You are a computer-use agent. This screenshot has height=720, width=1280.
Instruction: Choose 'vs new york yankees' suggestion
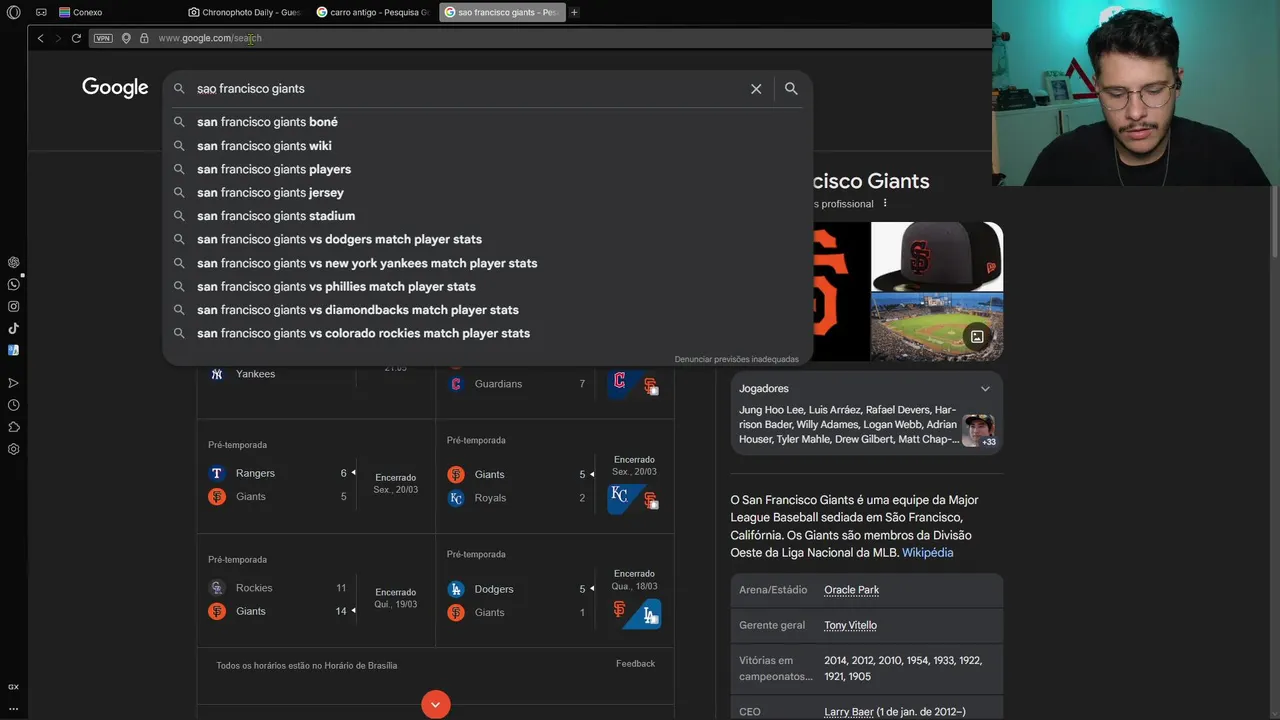tap(487, 263)
